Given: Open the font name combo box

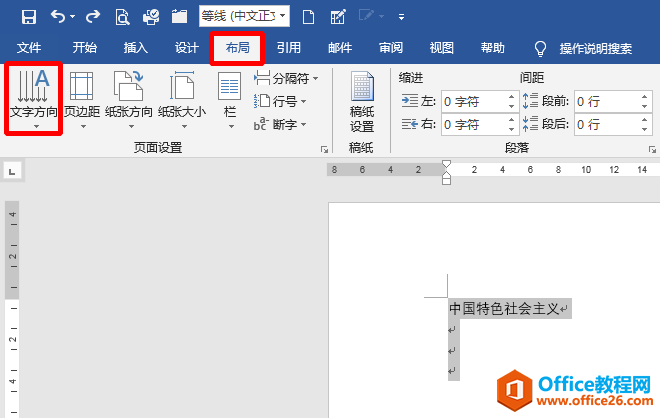Looking at the screenshot, I should (x=244, y=16).
